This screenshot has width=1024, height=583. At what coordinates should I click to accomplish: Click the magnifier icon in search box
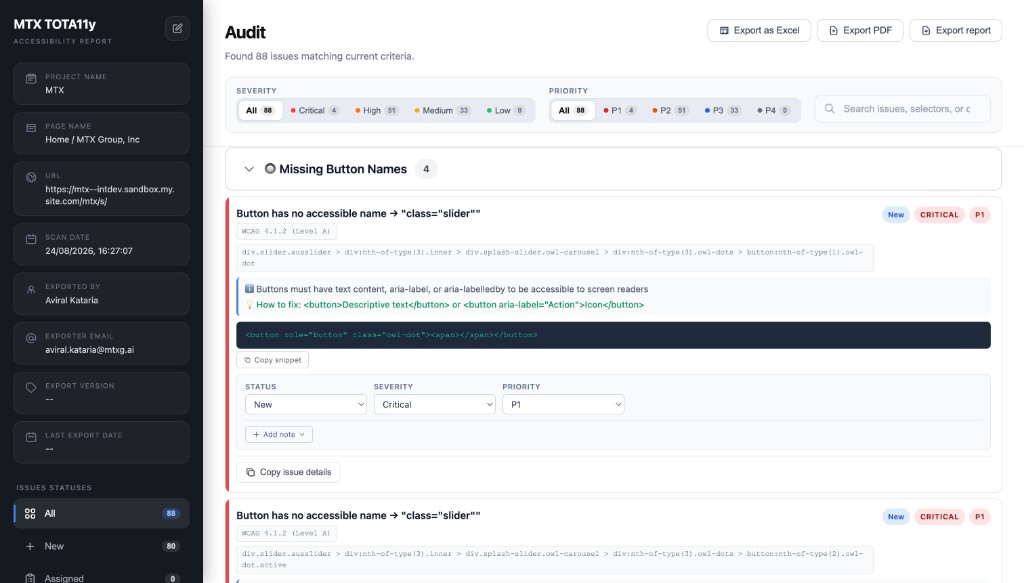tap(829, 108)
